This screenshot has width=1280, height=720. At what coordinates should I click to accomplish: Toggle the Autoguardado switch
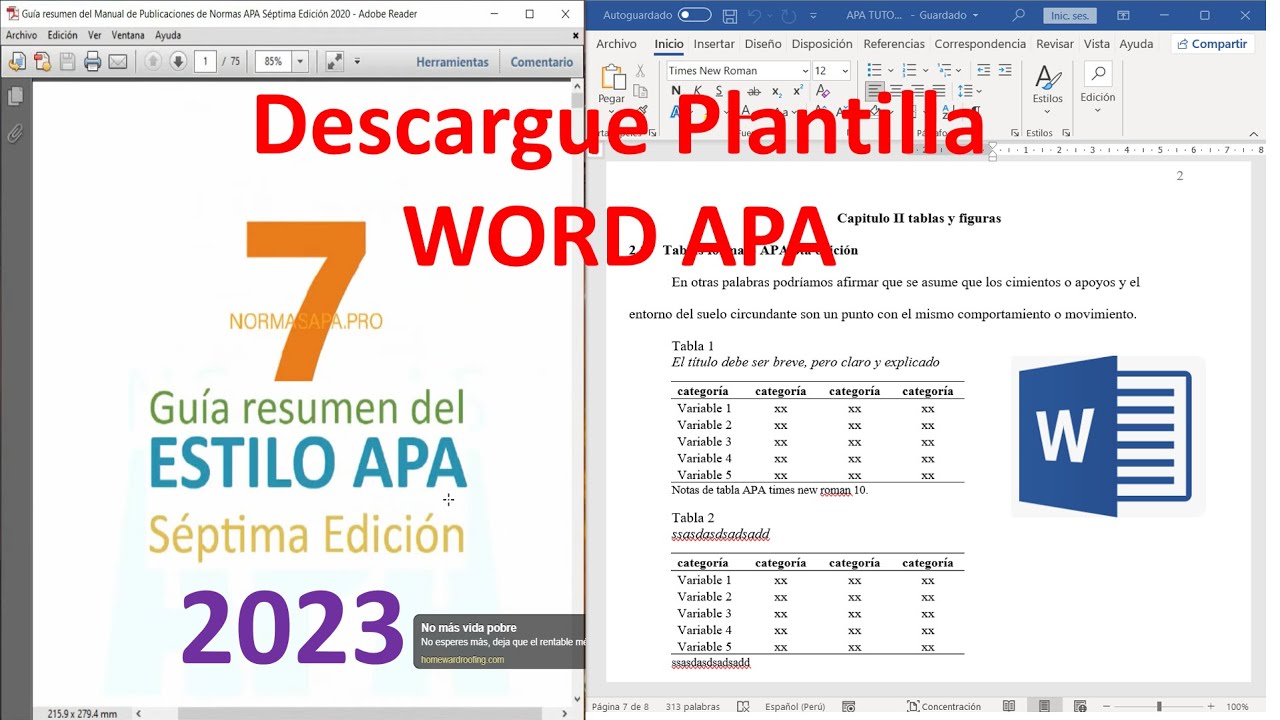(694, 15)
